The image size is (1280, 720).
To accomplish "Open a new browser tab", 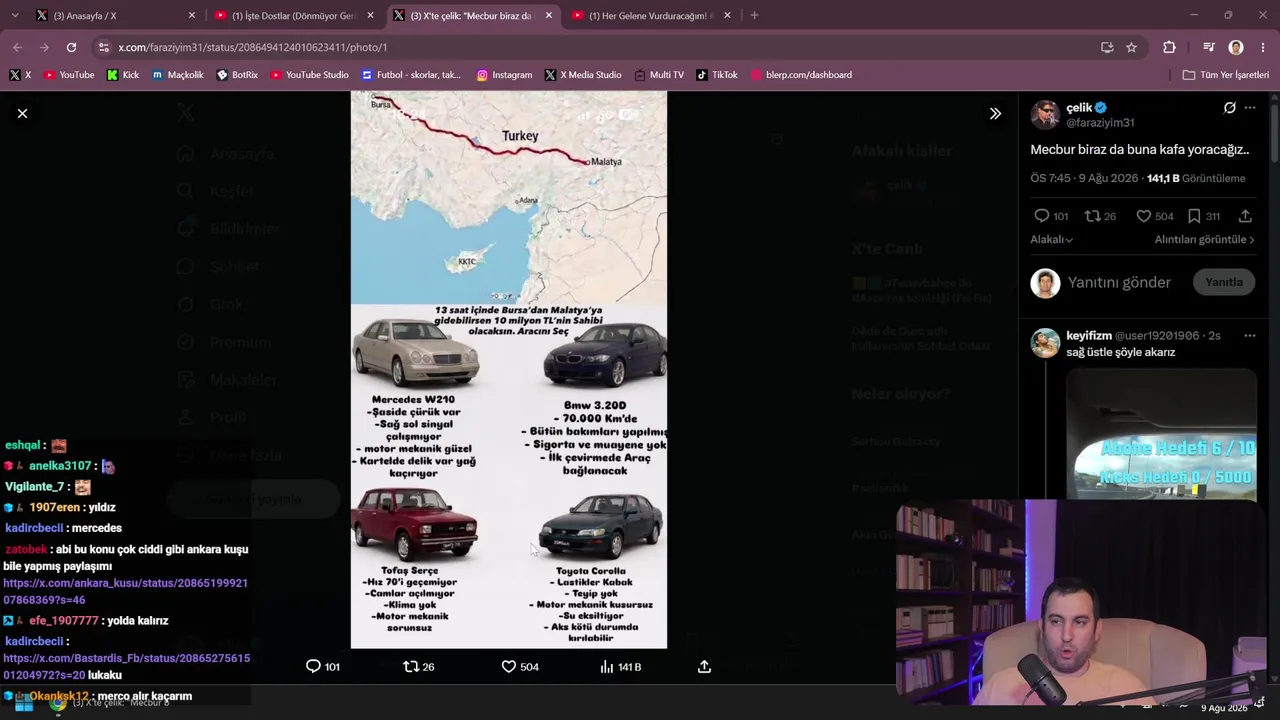I will click(x=754, y=16).
